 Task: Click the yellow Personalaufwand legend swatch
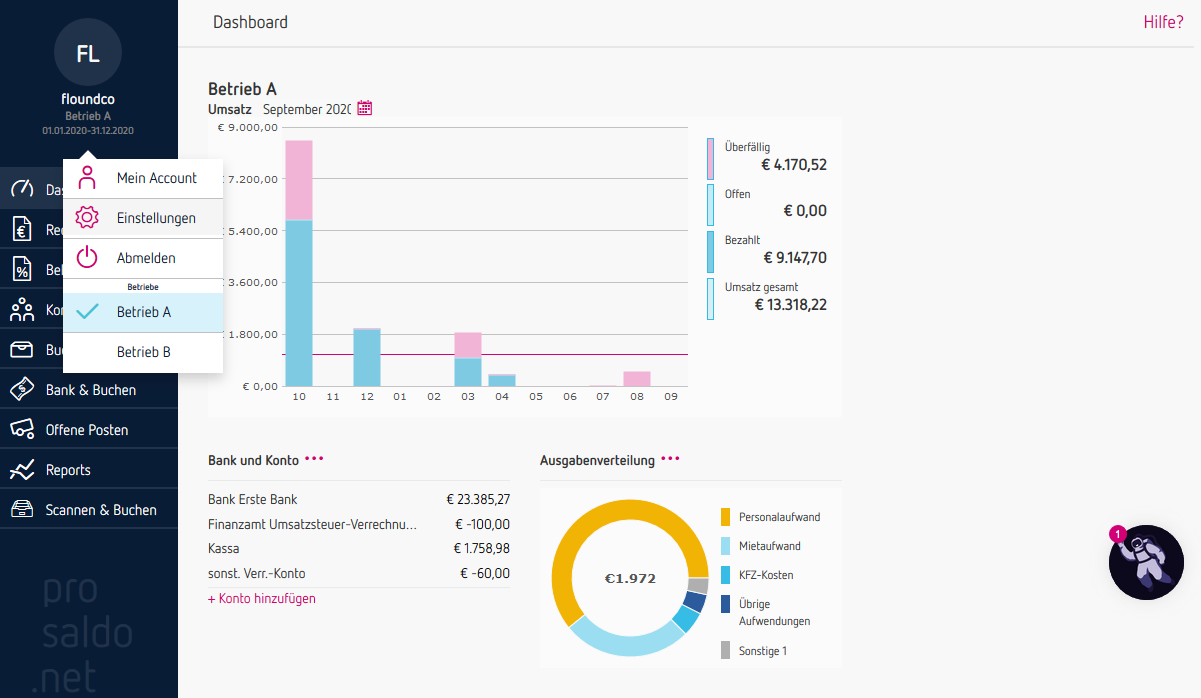(x=725, y=517)
